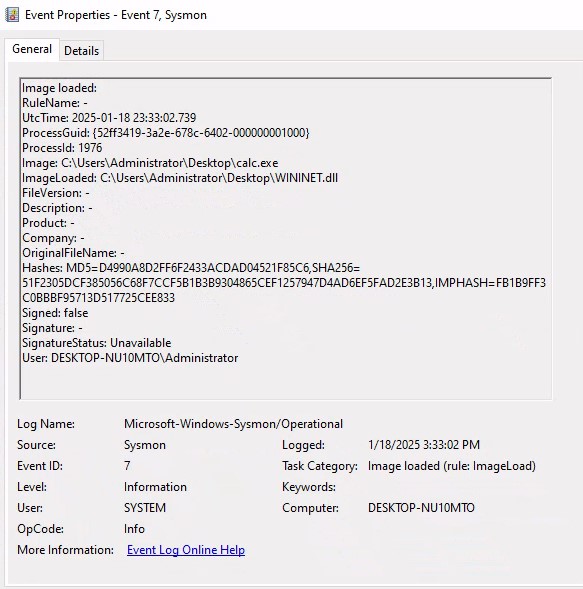The height and width of the screenshot is (589, 583).
Task: Click the ProcessGuid value line
Action: pos(166,133)
